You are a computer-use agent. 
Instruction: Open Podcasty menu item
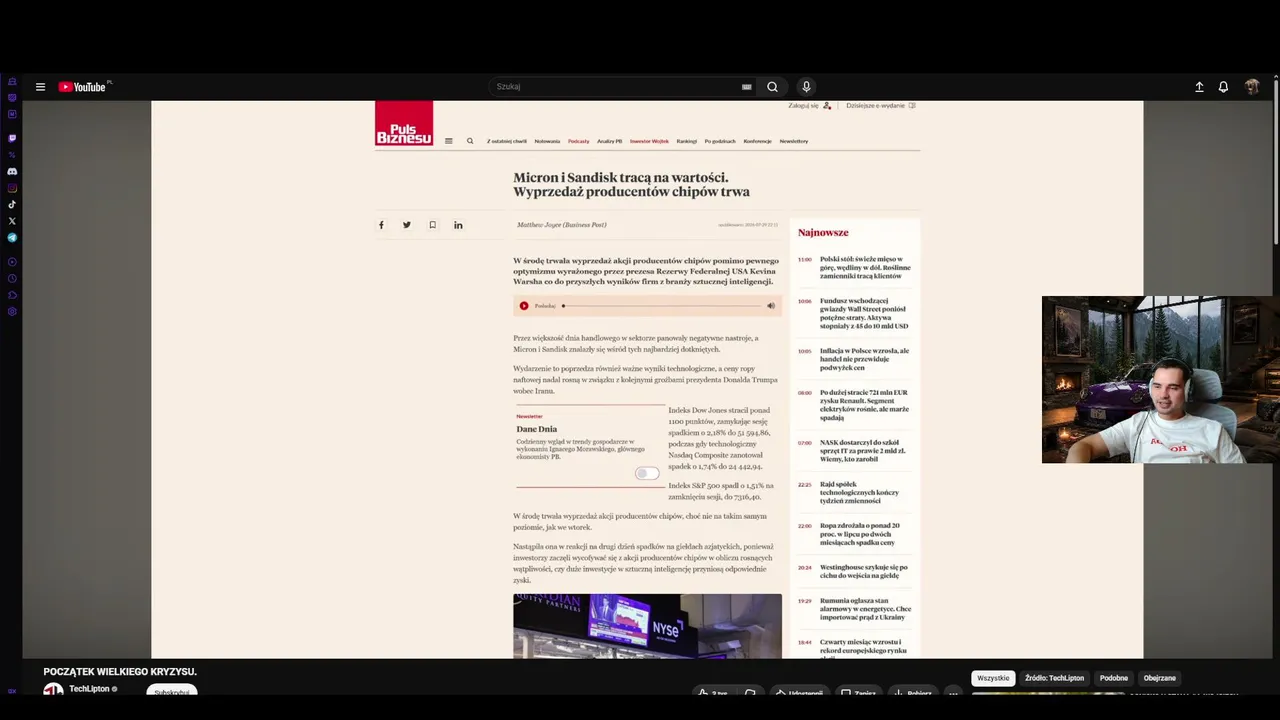[579, 141]
